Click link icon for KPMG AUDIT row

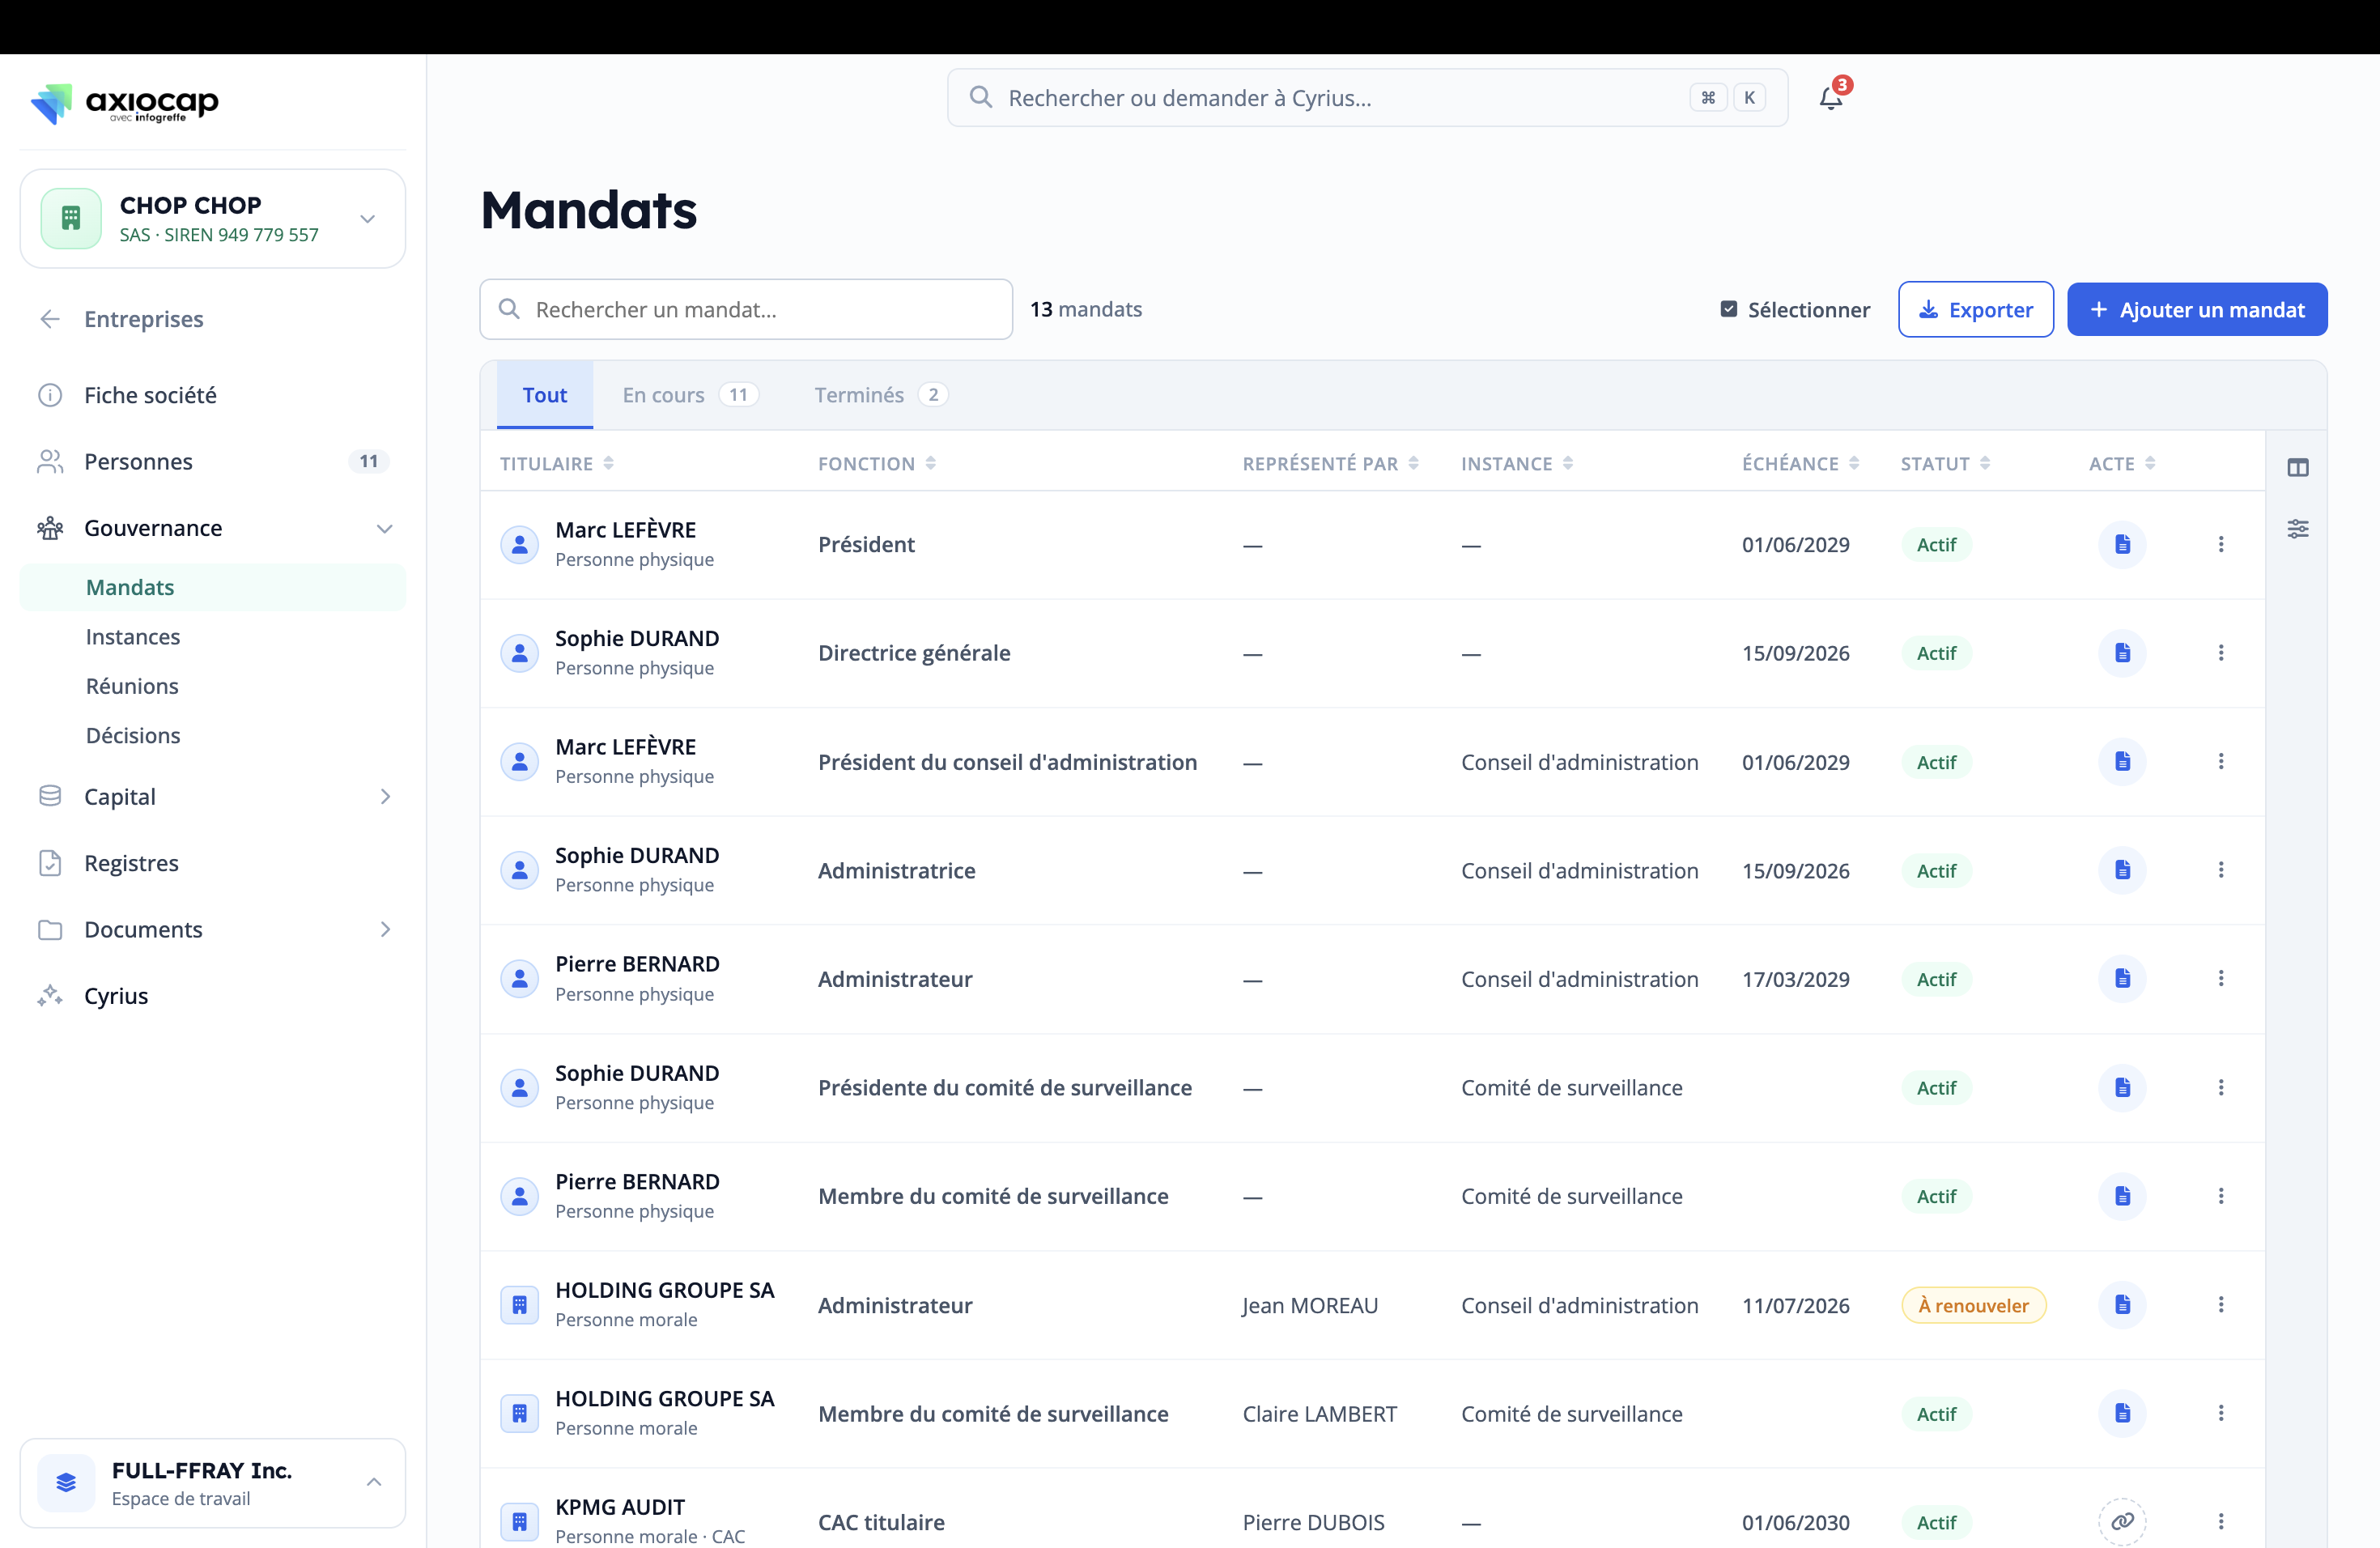click(2122, 1521)
